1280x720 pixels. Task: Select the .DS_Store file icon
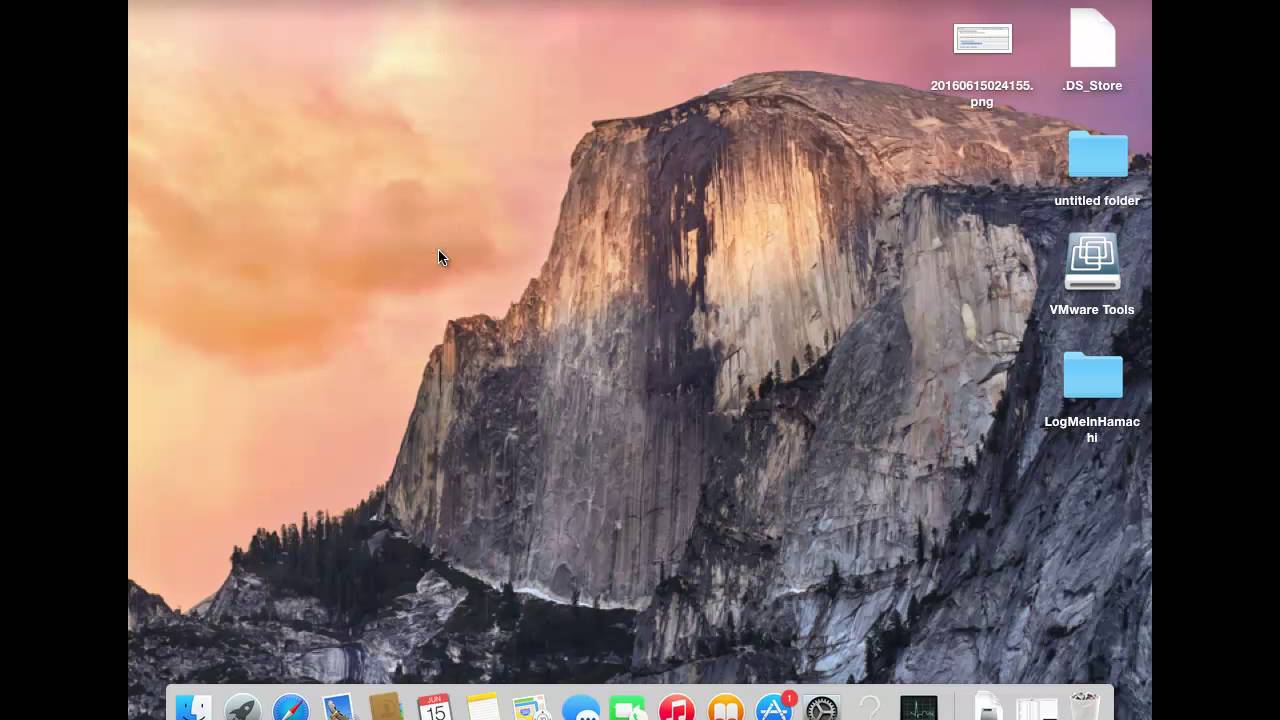click(1092, 38)
